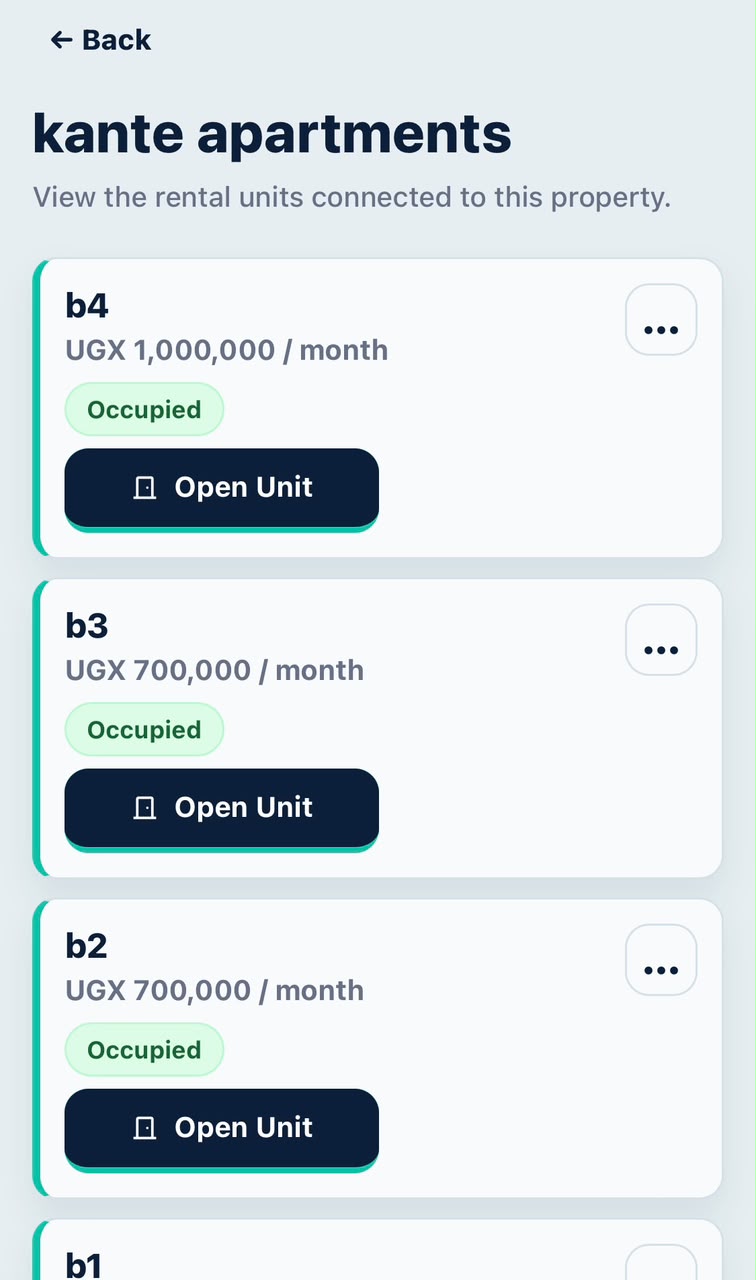This screenshot has width=756, height=1280.
Task: Tap the Occupied badge on unit b2
Action: click(x=144, y=1050)
